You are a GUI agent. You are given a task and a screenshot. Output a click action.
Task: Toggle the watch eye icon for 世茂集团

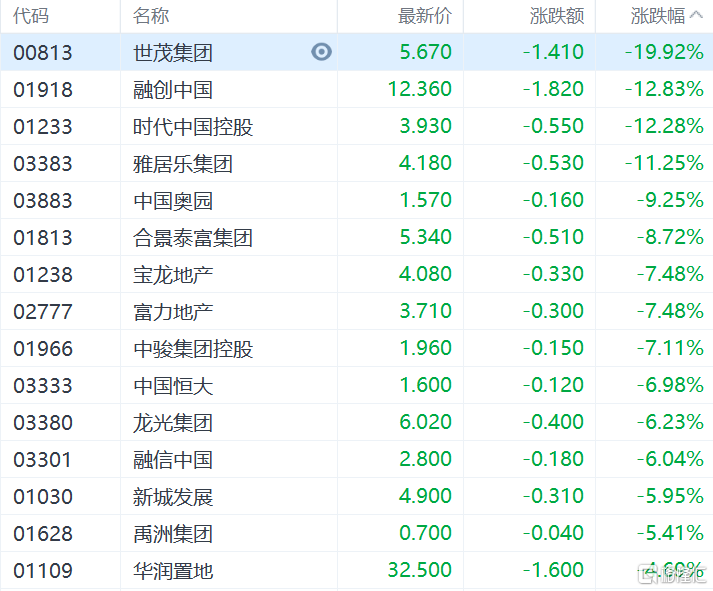click(x=321, y=52)
